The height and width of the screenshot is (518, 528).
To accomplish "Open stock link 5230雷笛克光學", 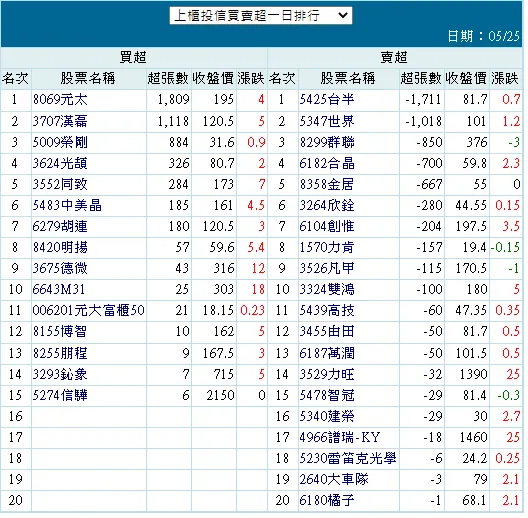I will pos(348,458).
